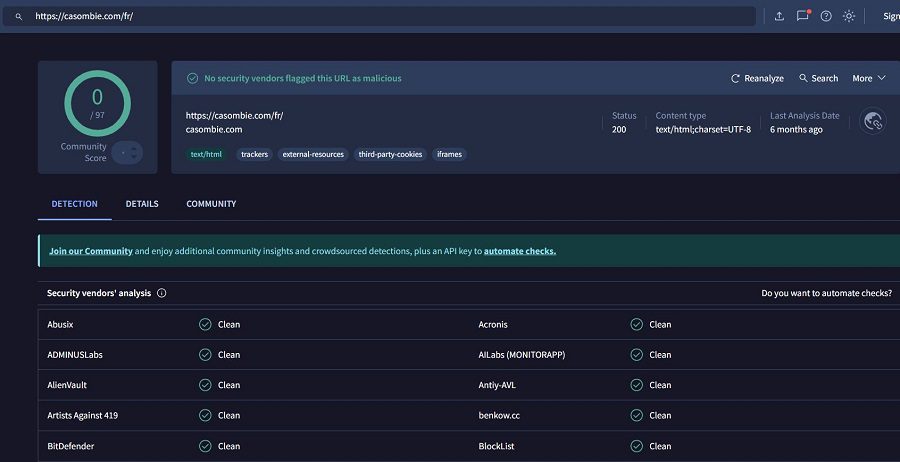Click the BitDefender vendor name
Image resolution: width=900 pixels, height=462 pixels.
(71, 446)
